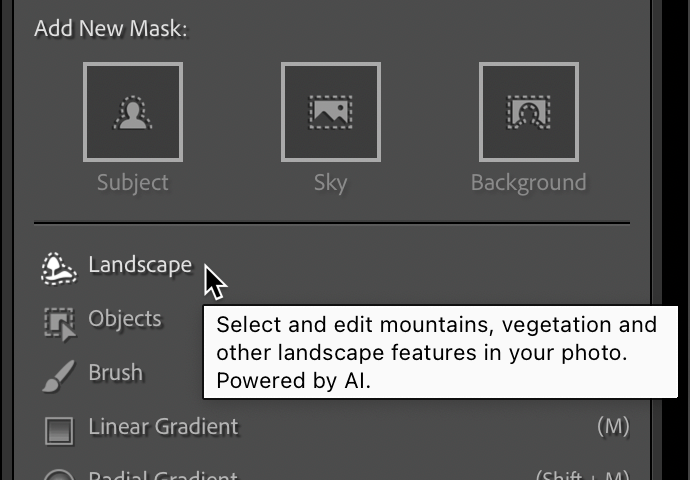Screen dimensions: 690x480
Task: Choose the Radial Gradient circle icon
Action: pyautogui.click(x=59, y=474)
